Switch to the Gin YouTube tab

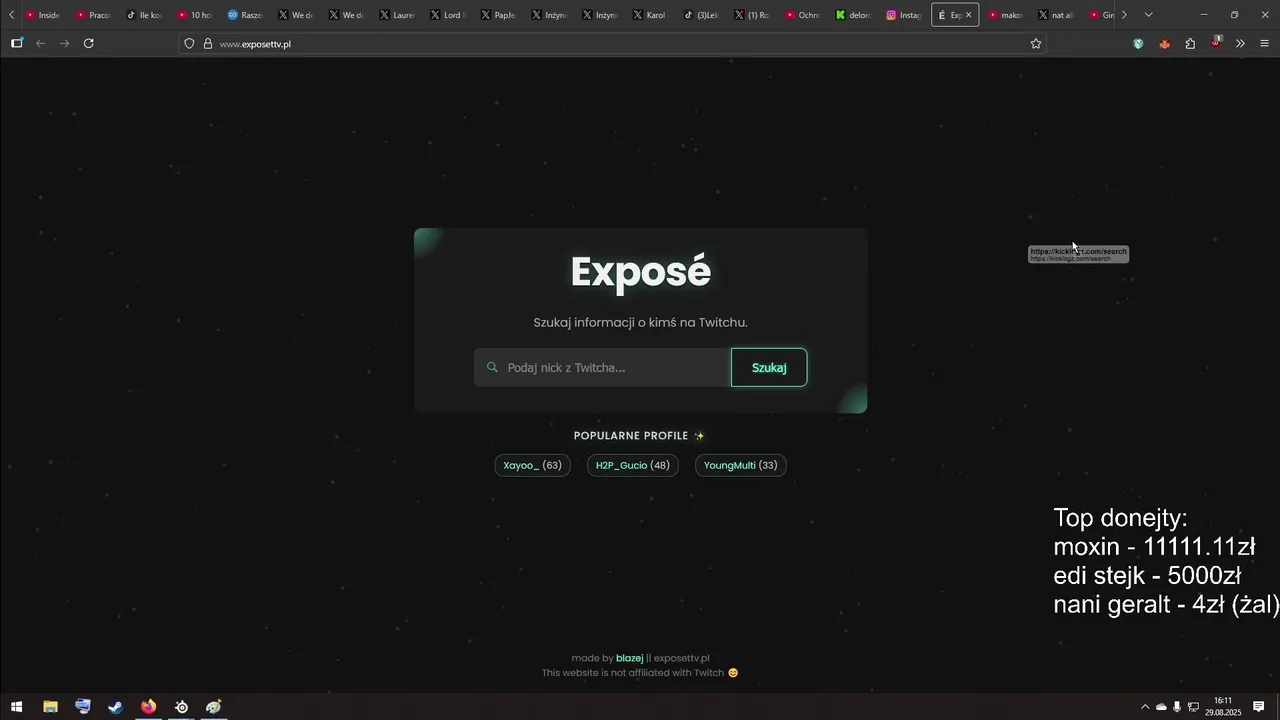pos(1102,15)
